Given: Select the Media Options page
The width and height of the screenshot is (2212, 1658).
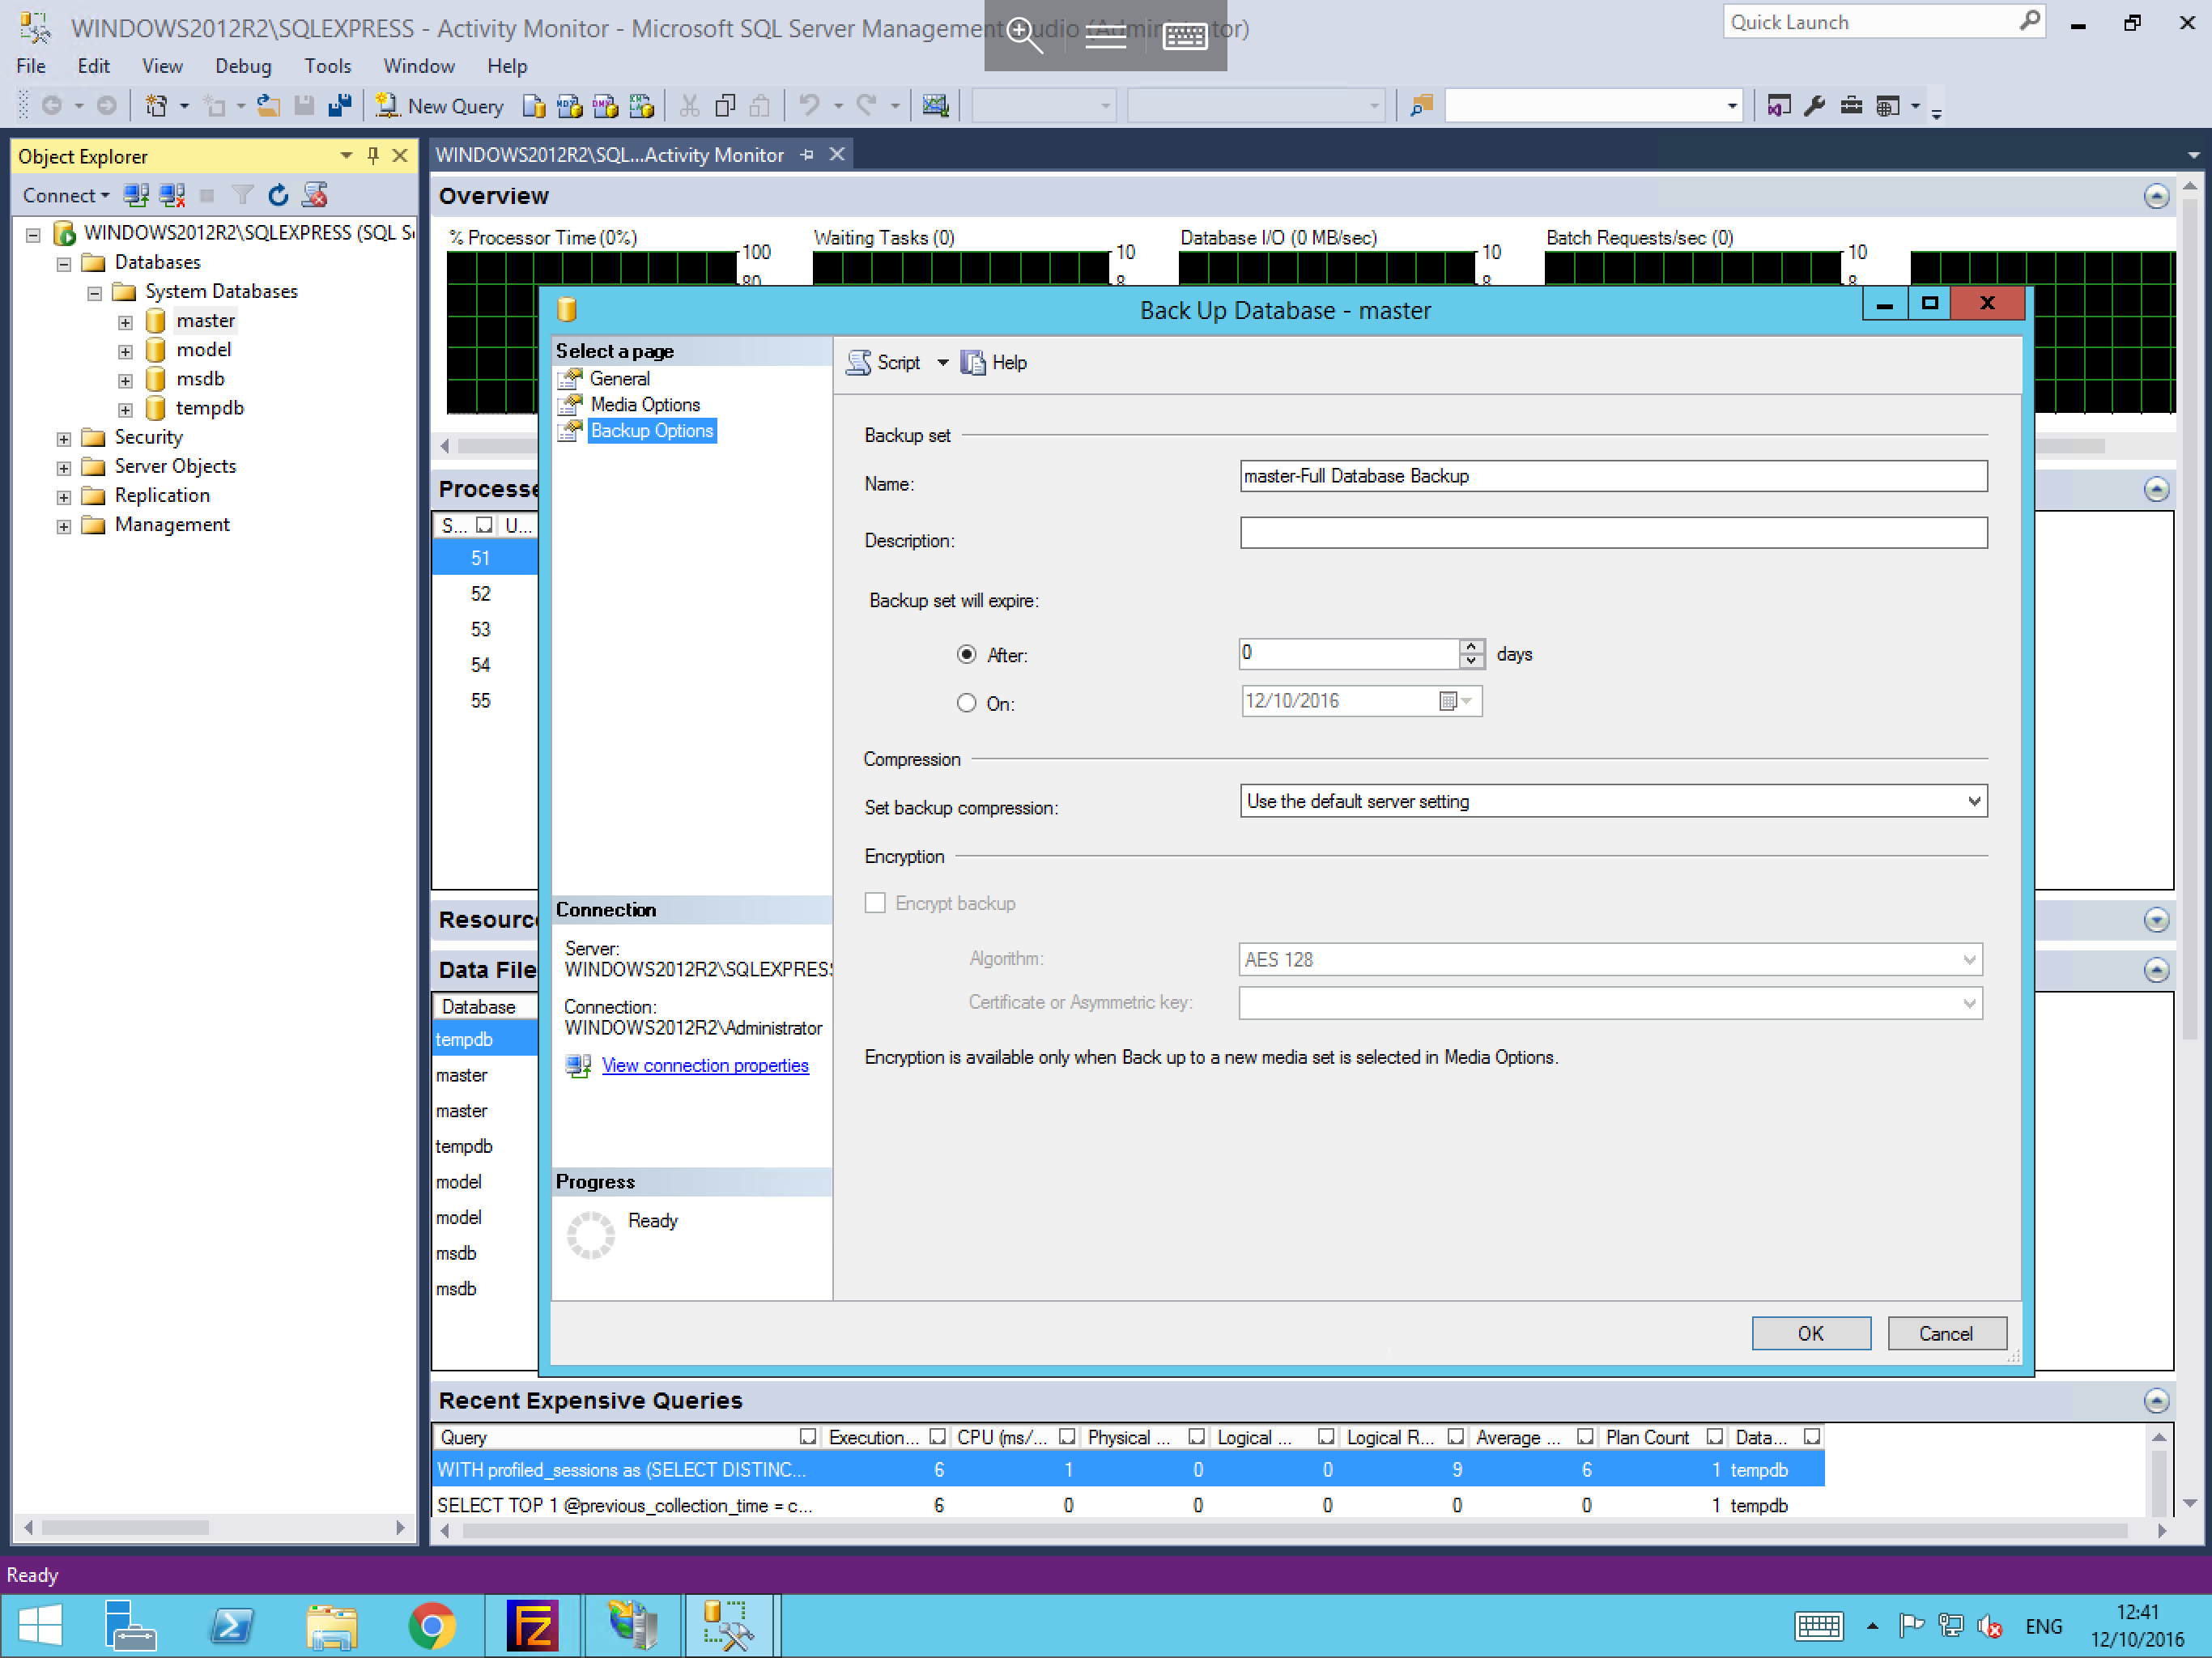Looking at the screenshot, I should [645, 404].
